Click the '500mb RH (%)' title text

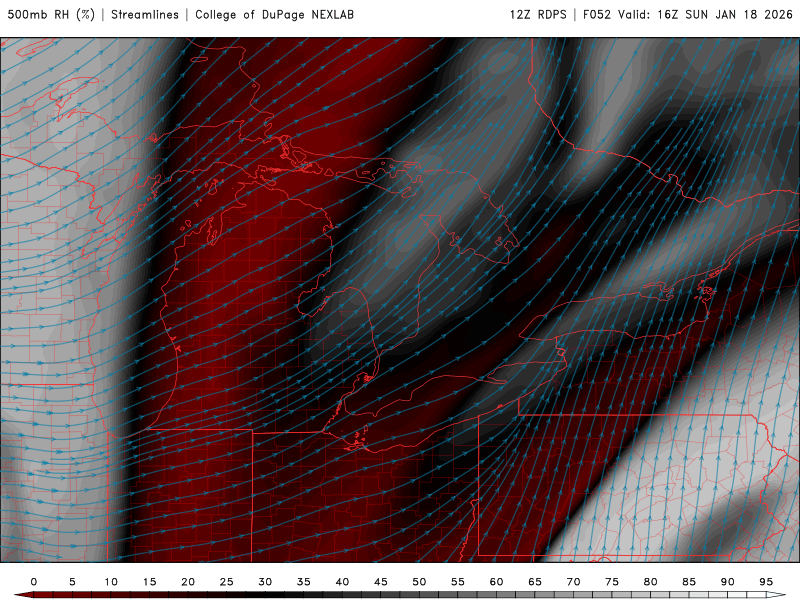(x=51, y=14)
